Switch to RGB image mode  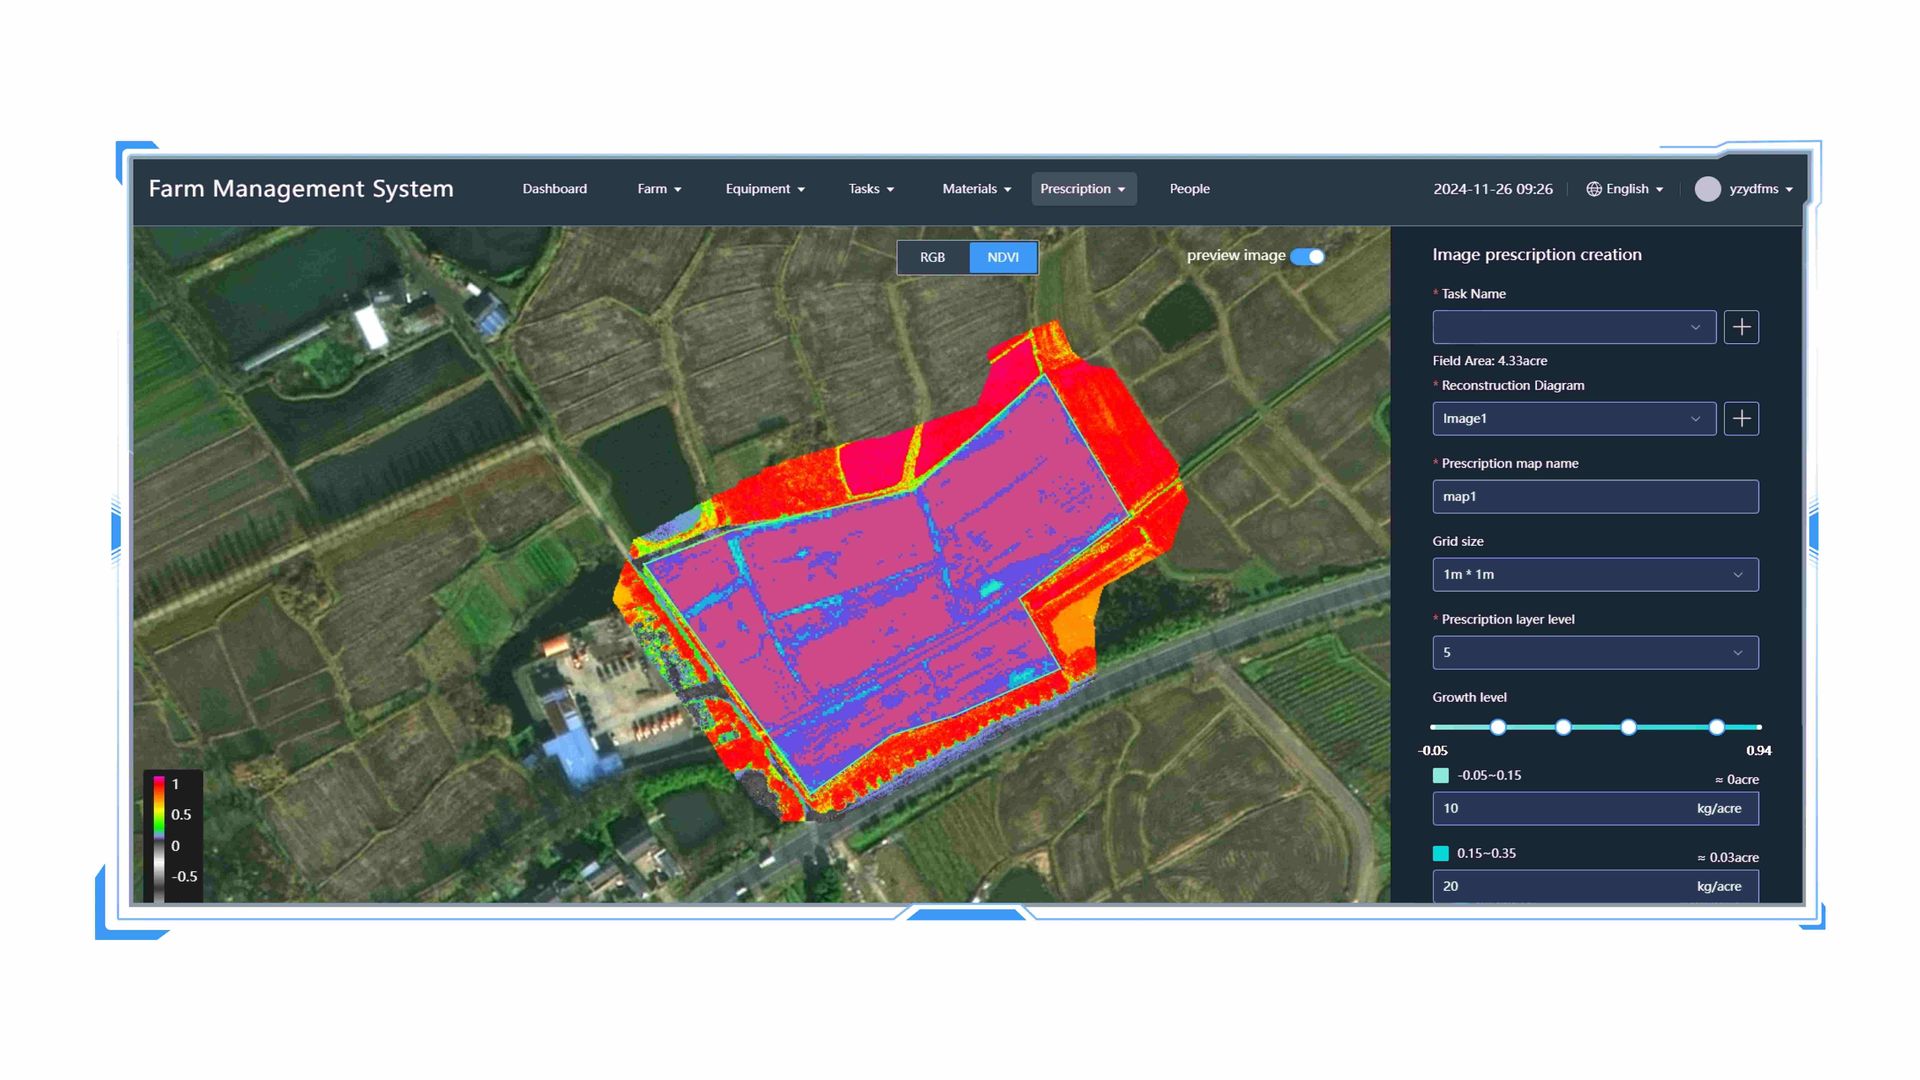point(932,257)
